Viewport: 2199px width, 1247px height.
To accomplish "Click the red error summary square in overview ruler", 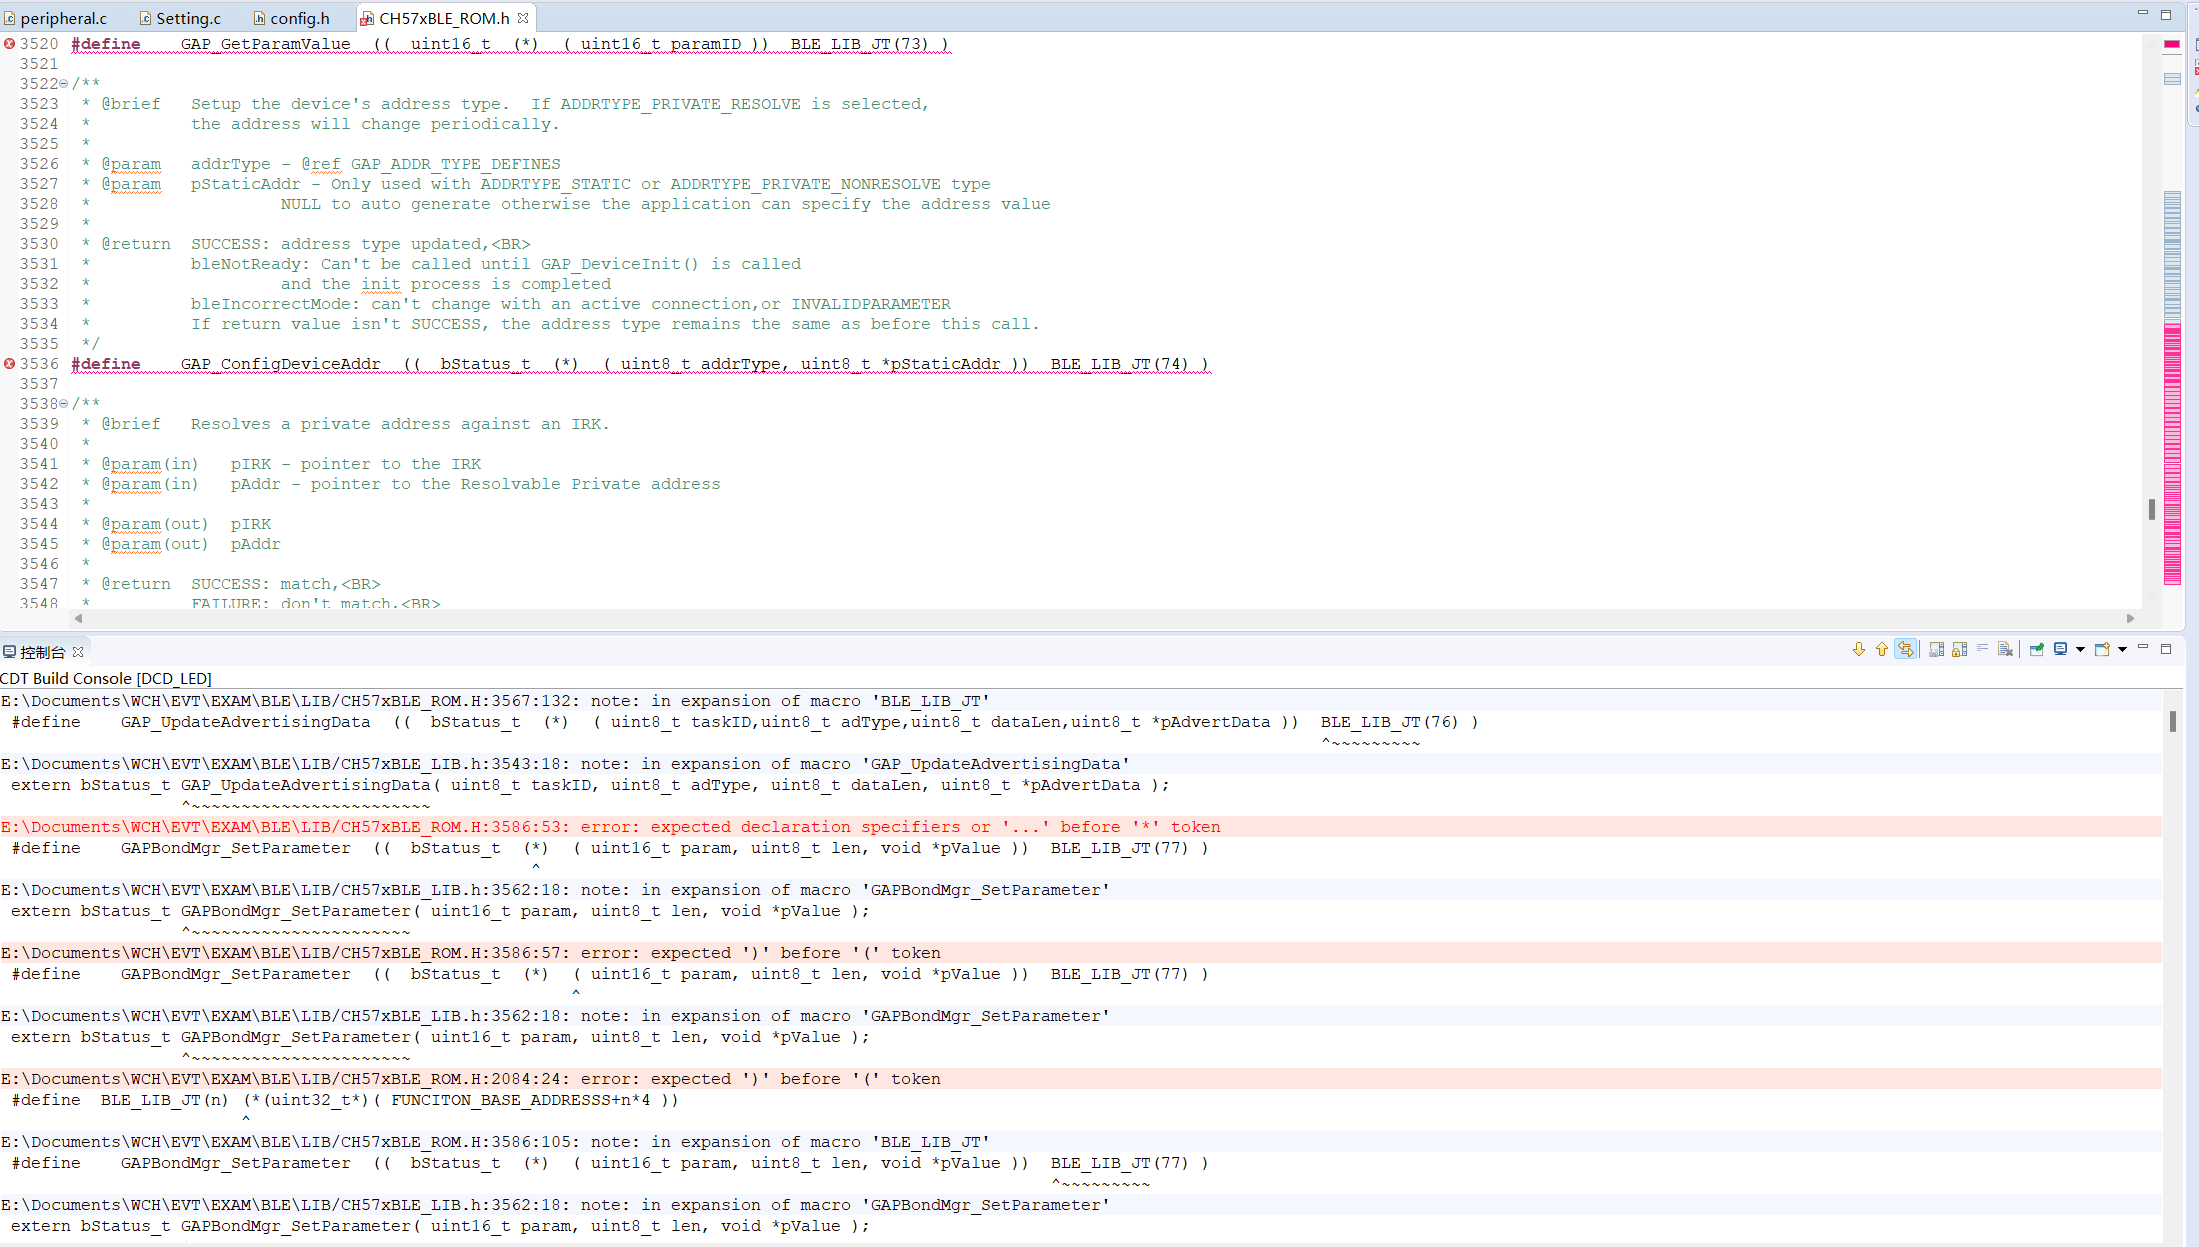I will (x=2172, y=44).
